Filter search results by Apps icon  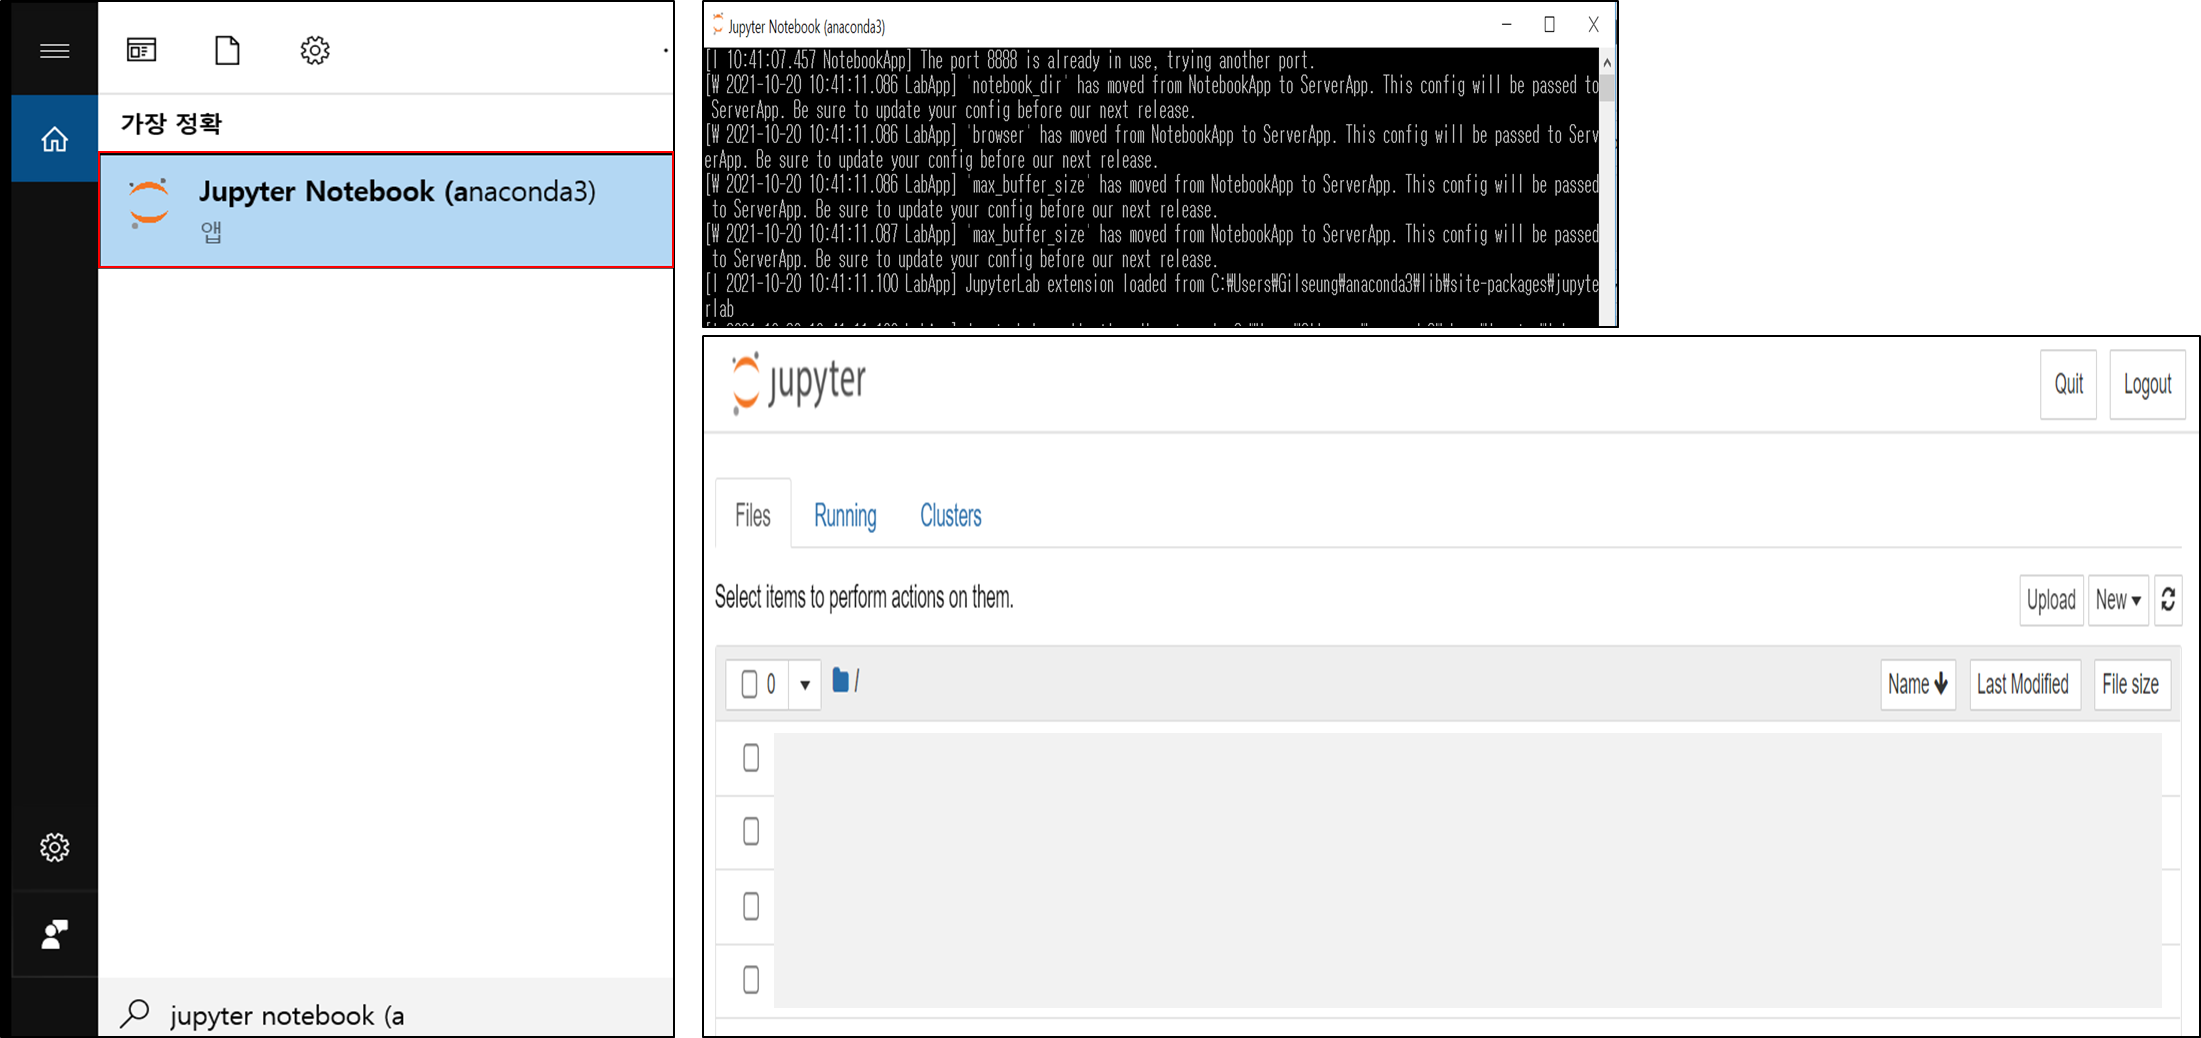(141, 50)
